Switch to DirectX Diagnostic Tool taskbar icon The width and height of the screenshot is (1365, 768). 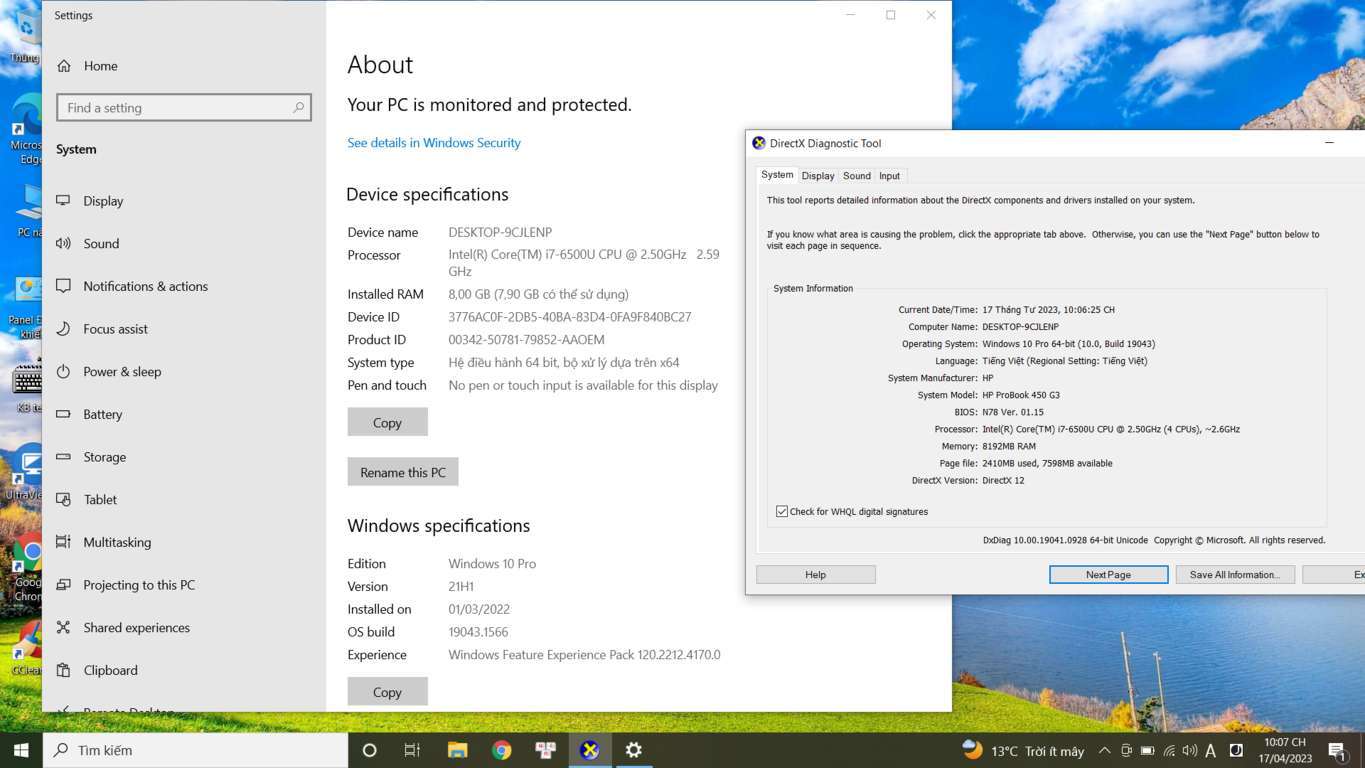[x=590, y=750]
